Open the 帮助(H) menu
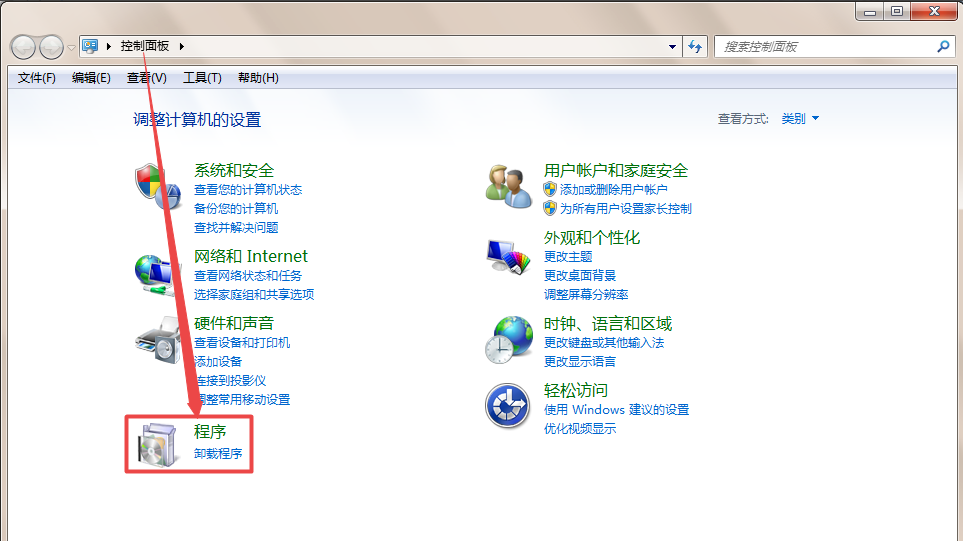The width and height of the screenshot is (963, 541). click(x=258, y=78)
